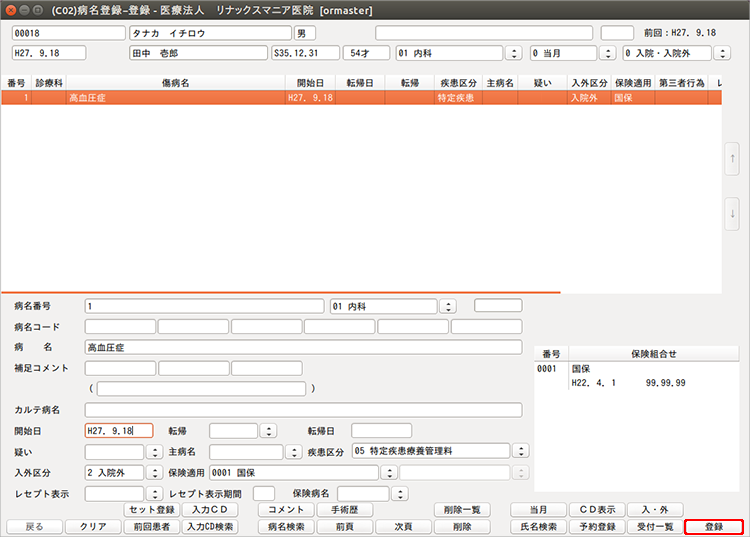Click the 前回患者 button
The height and width of the screenshot is (537, 750).
click(x=152, y=526)
